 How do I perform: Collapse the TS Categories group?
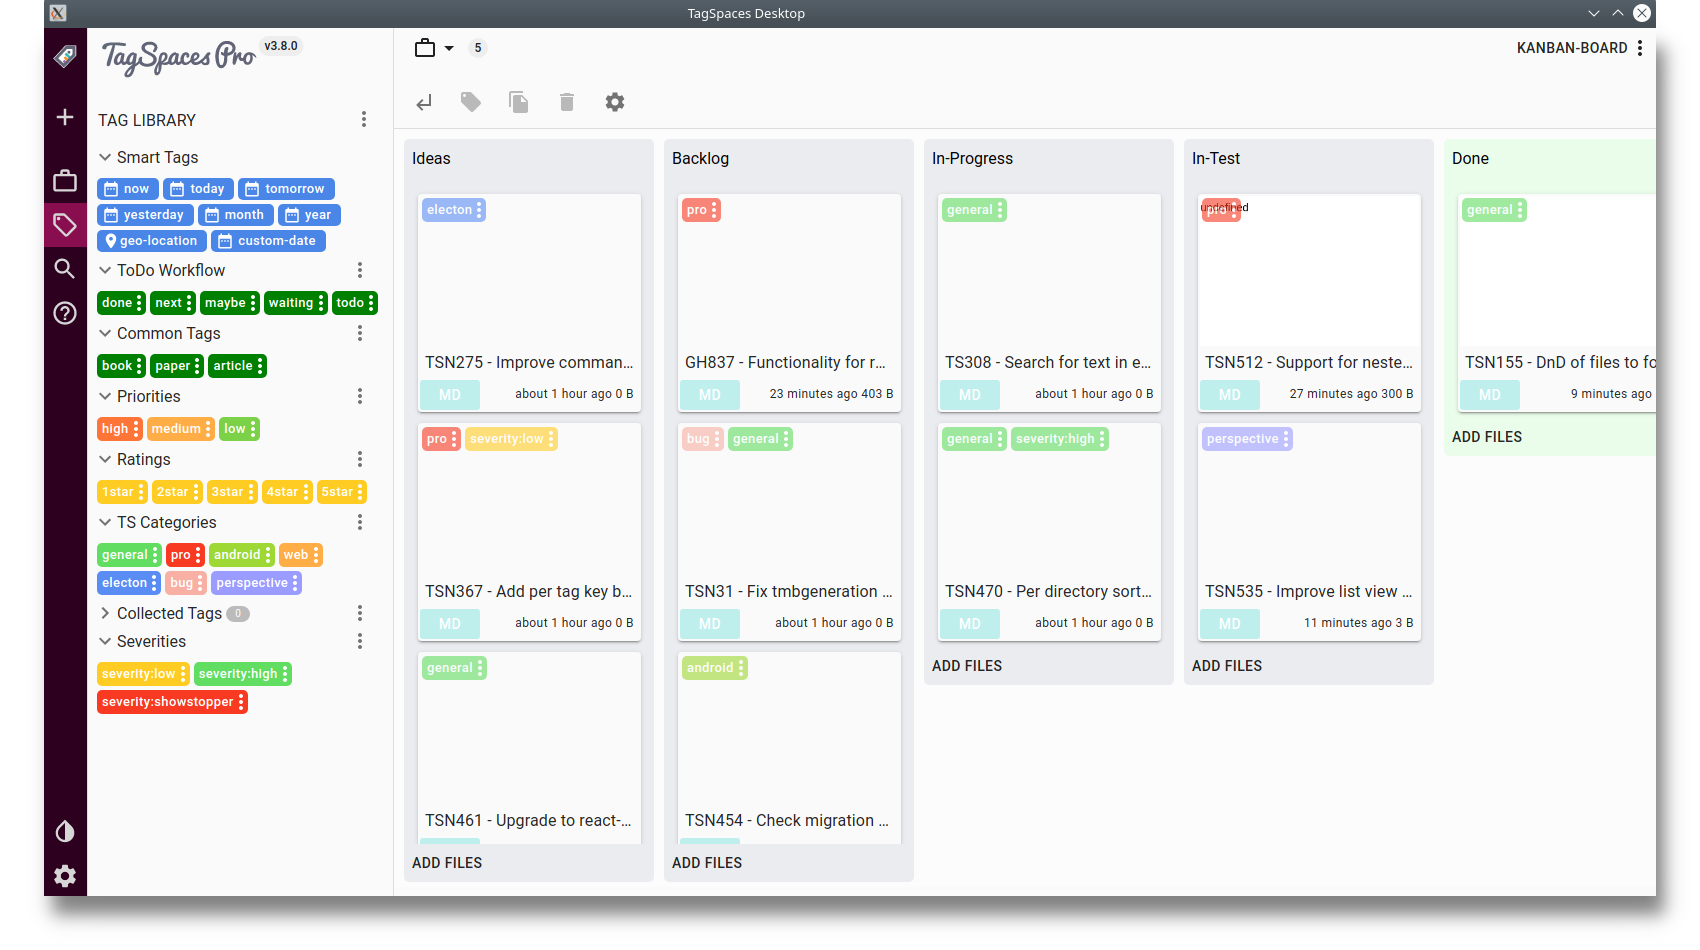pos(105,522)
